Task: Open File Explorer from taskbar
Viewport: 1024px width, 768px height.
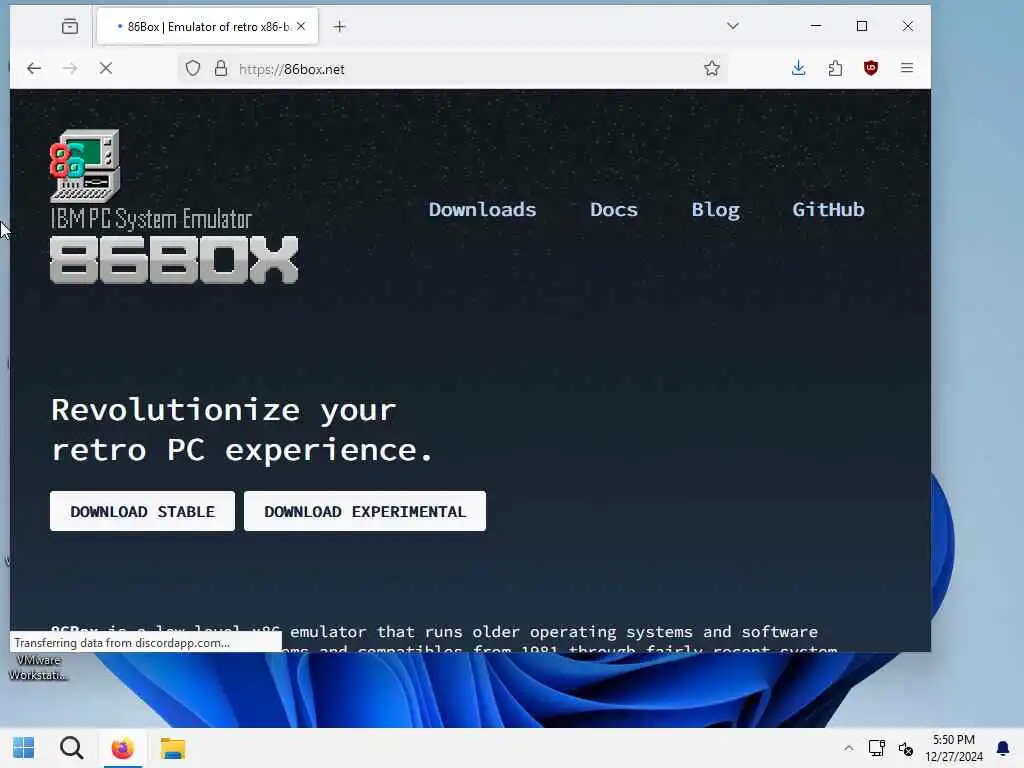Action: coord(173,748)
